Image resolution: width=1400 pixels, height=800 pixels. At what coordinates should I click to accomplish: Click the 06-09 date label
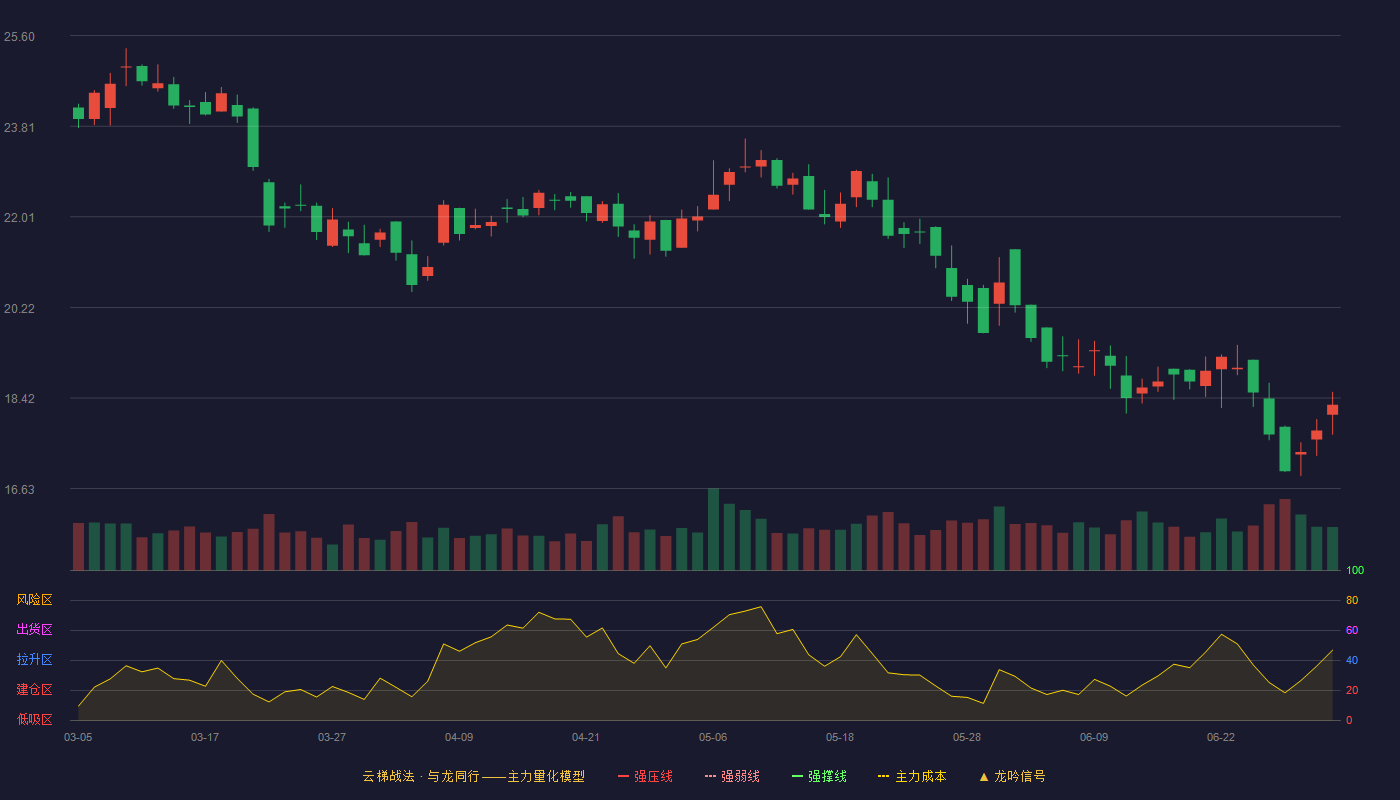1094,737
